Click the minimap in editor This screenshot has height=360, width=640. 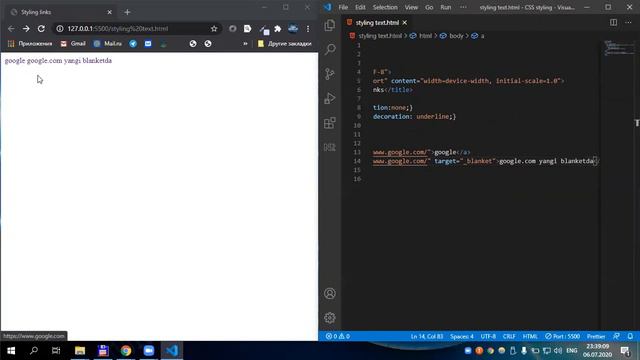coord(619,48)
